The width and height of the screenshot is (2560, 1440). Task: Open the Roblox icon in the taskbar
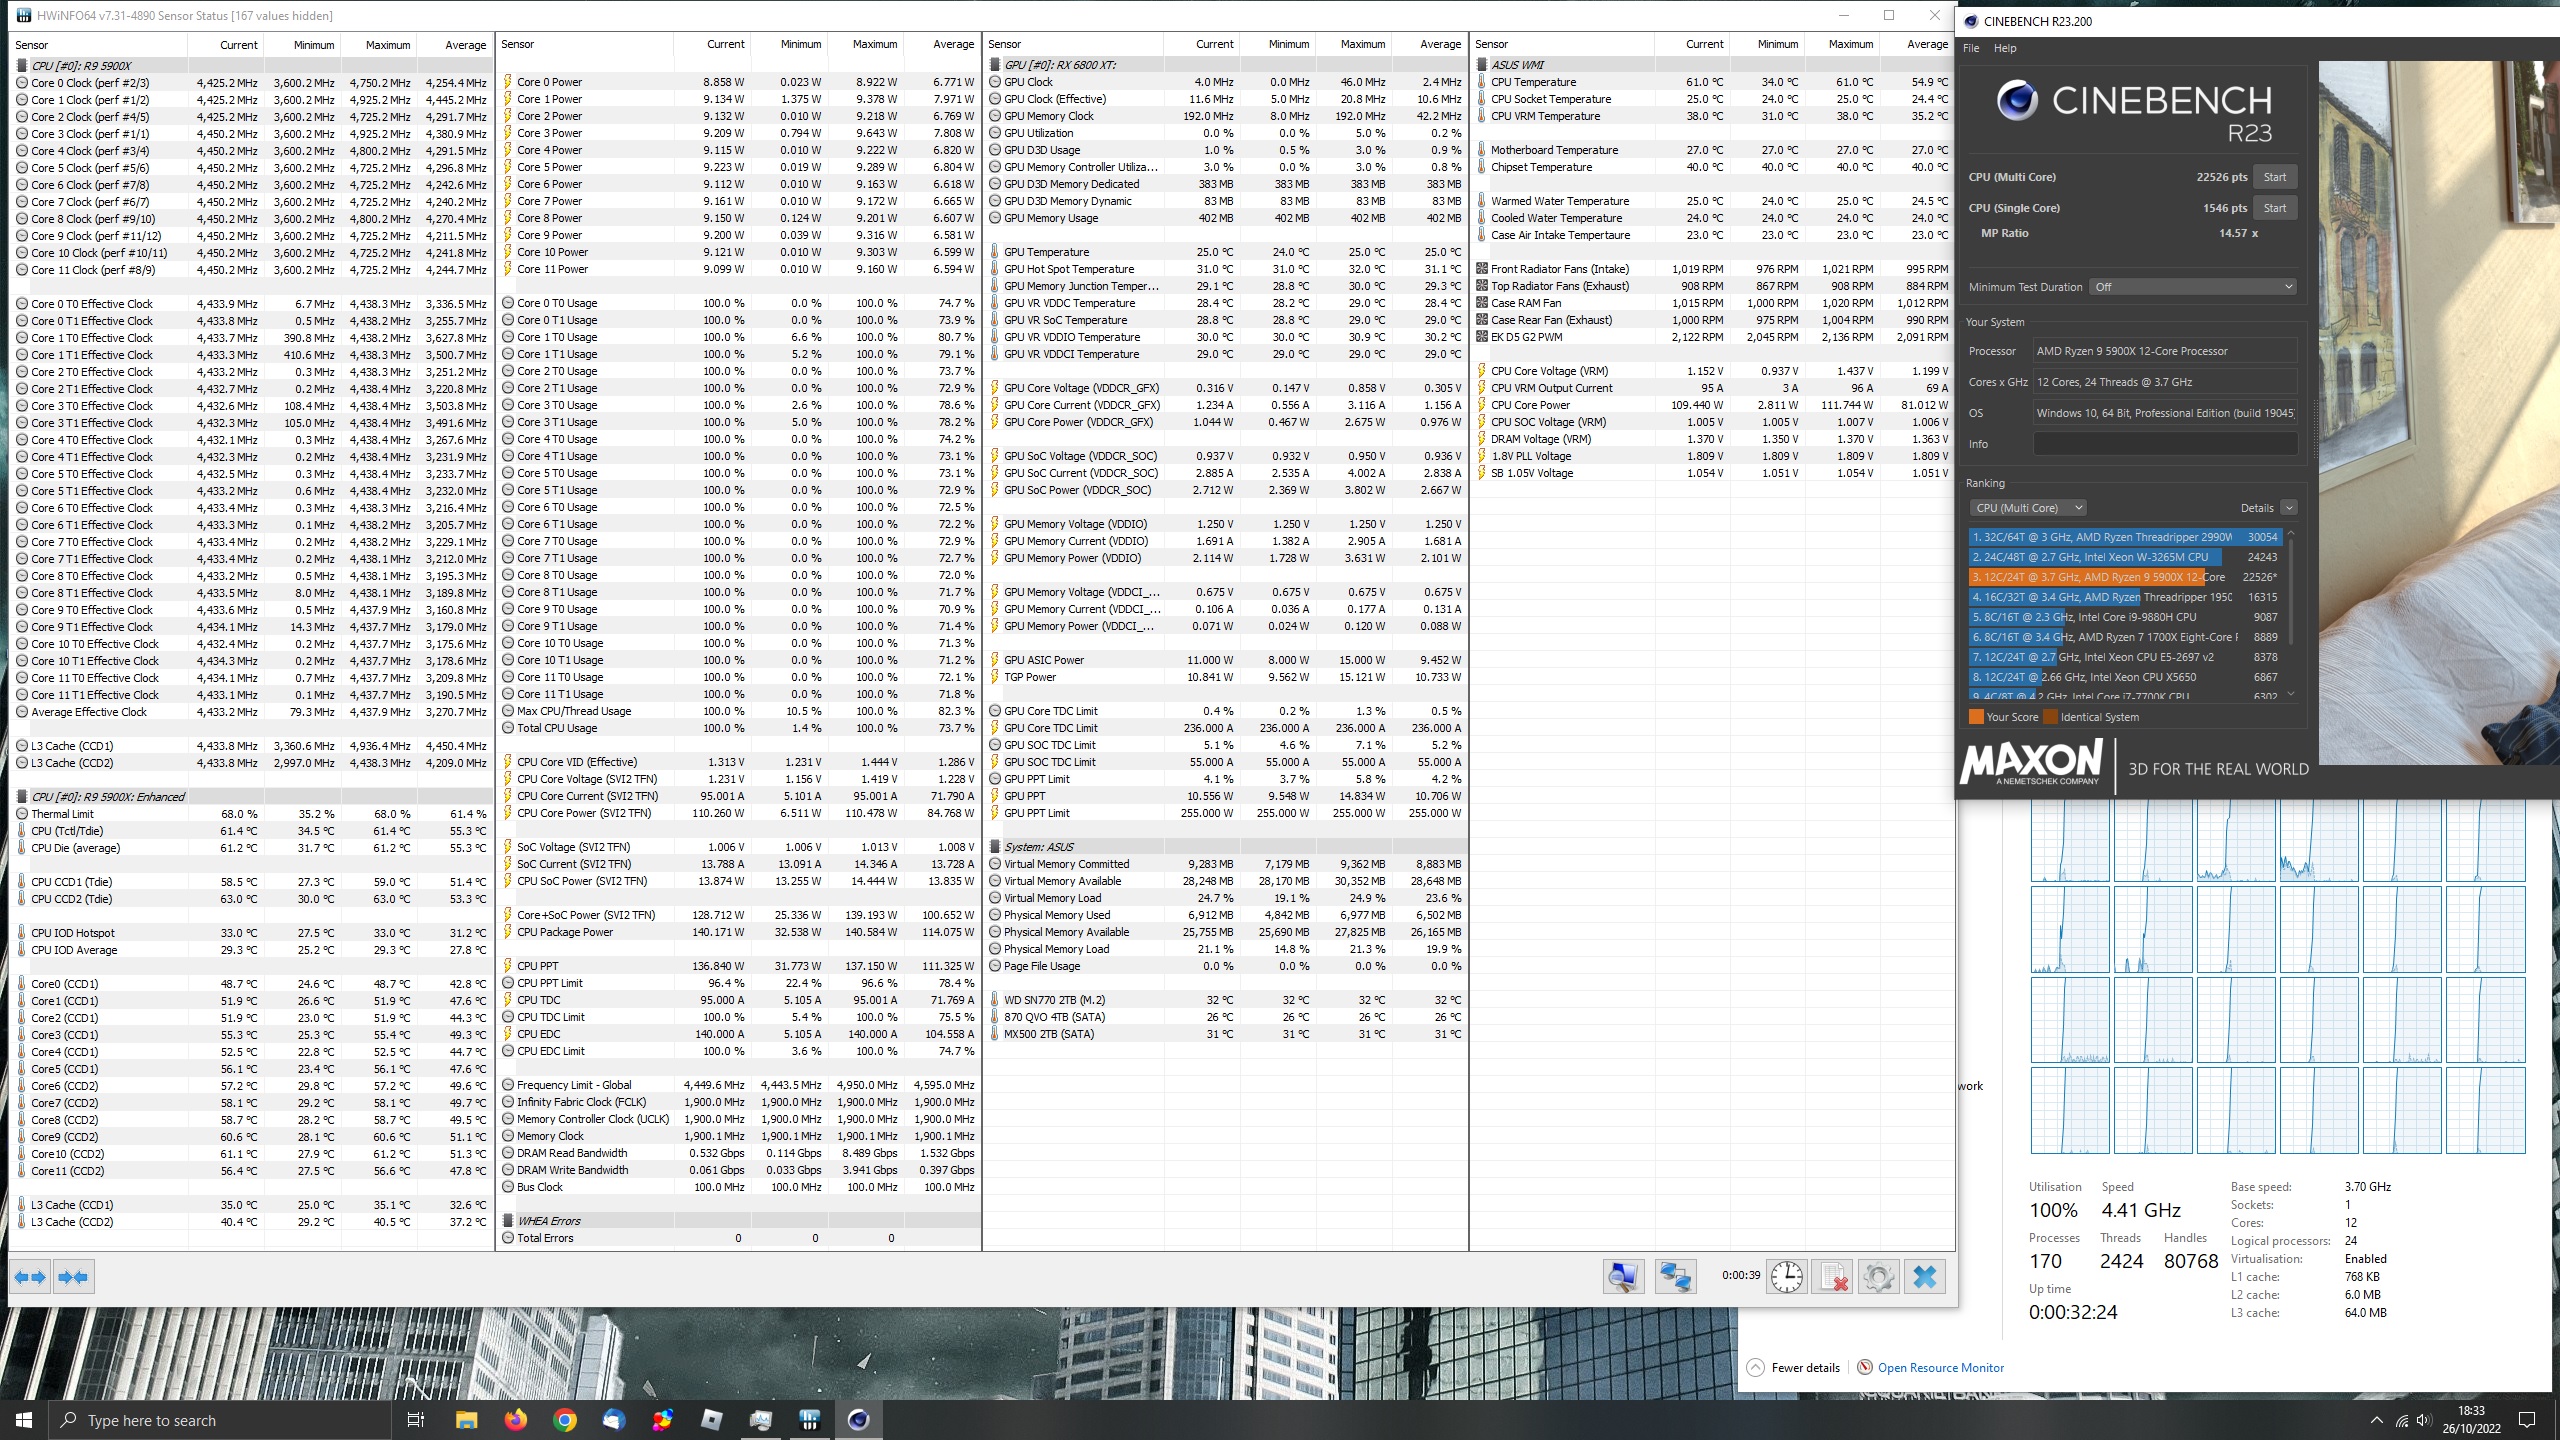click(x=712, y=1420)
